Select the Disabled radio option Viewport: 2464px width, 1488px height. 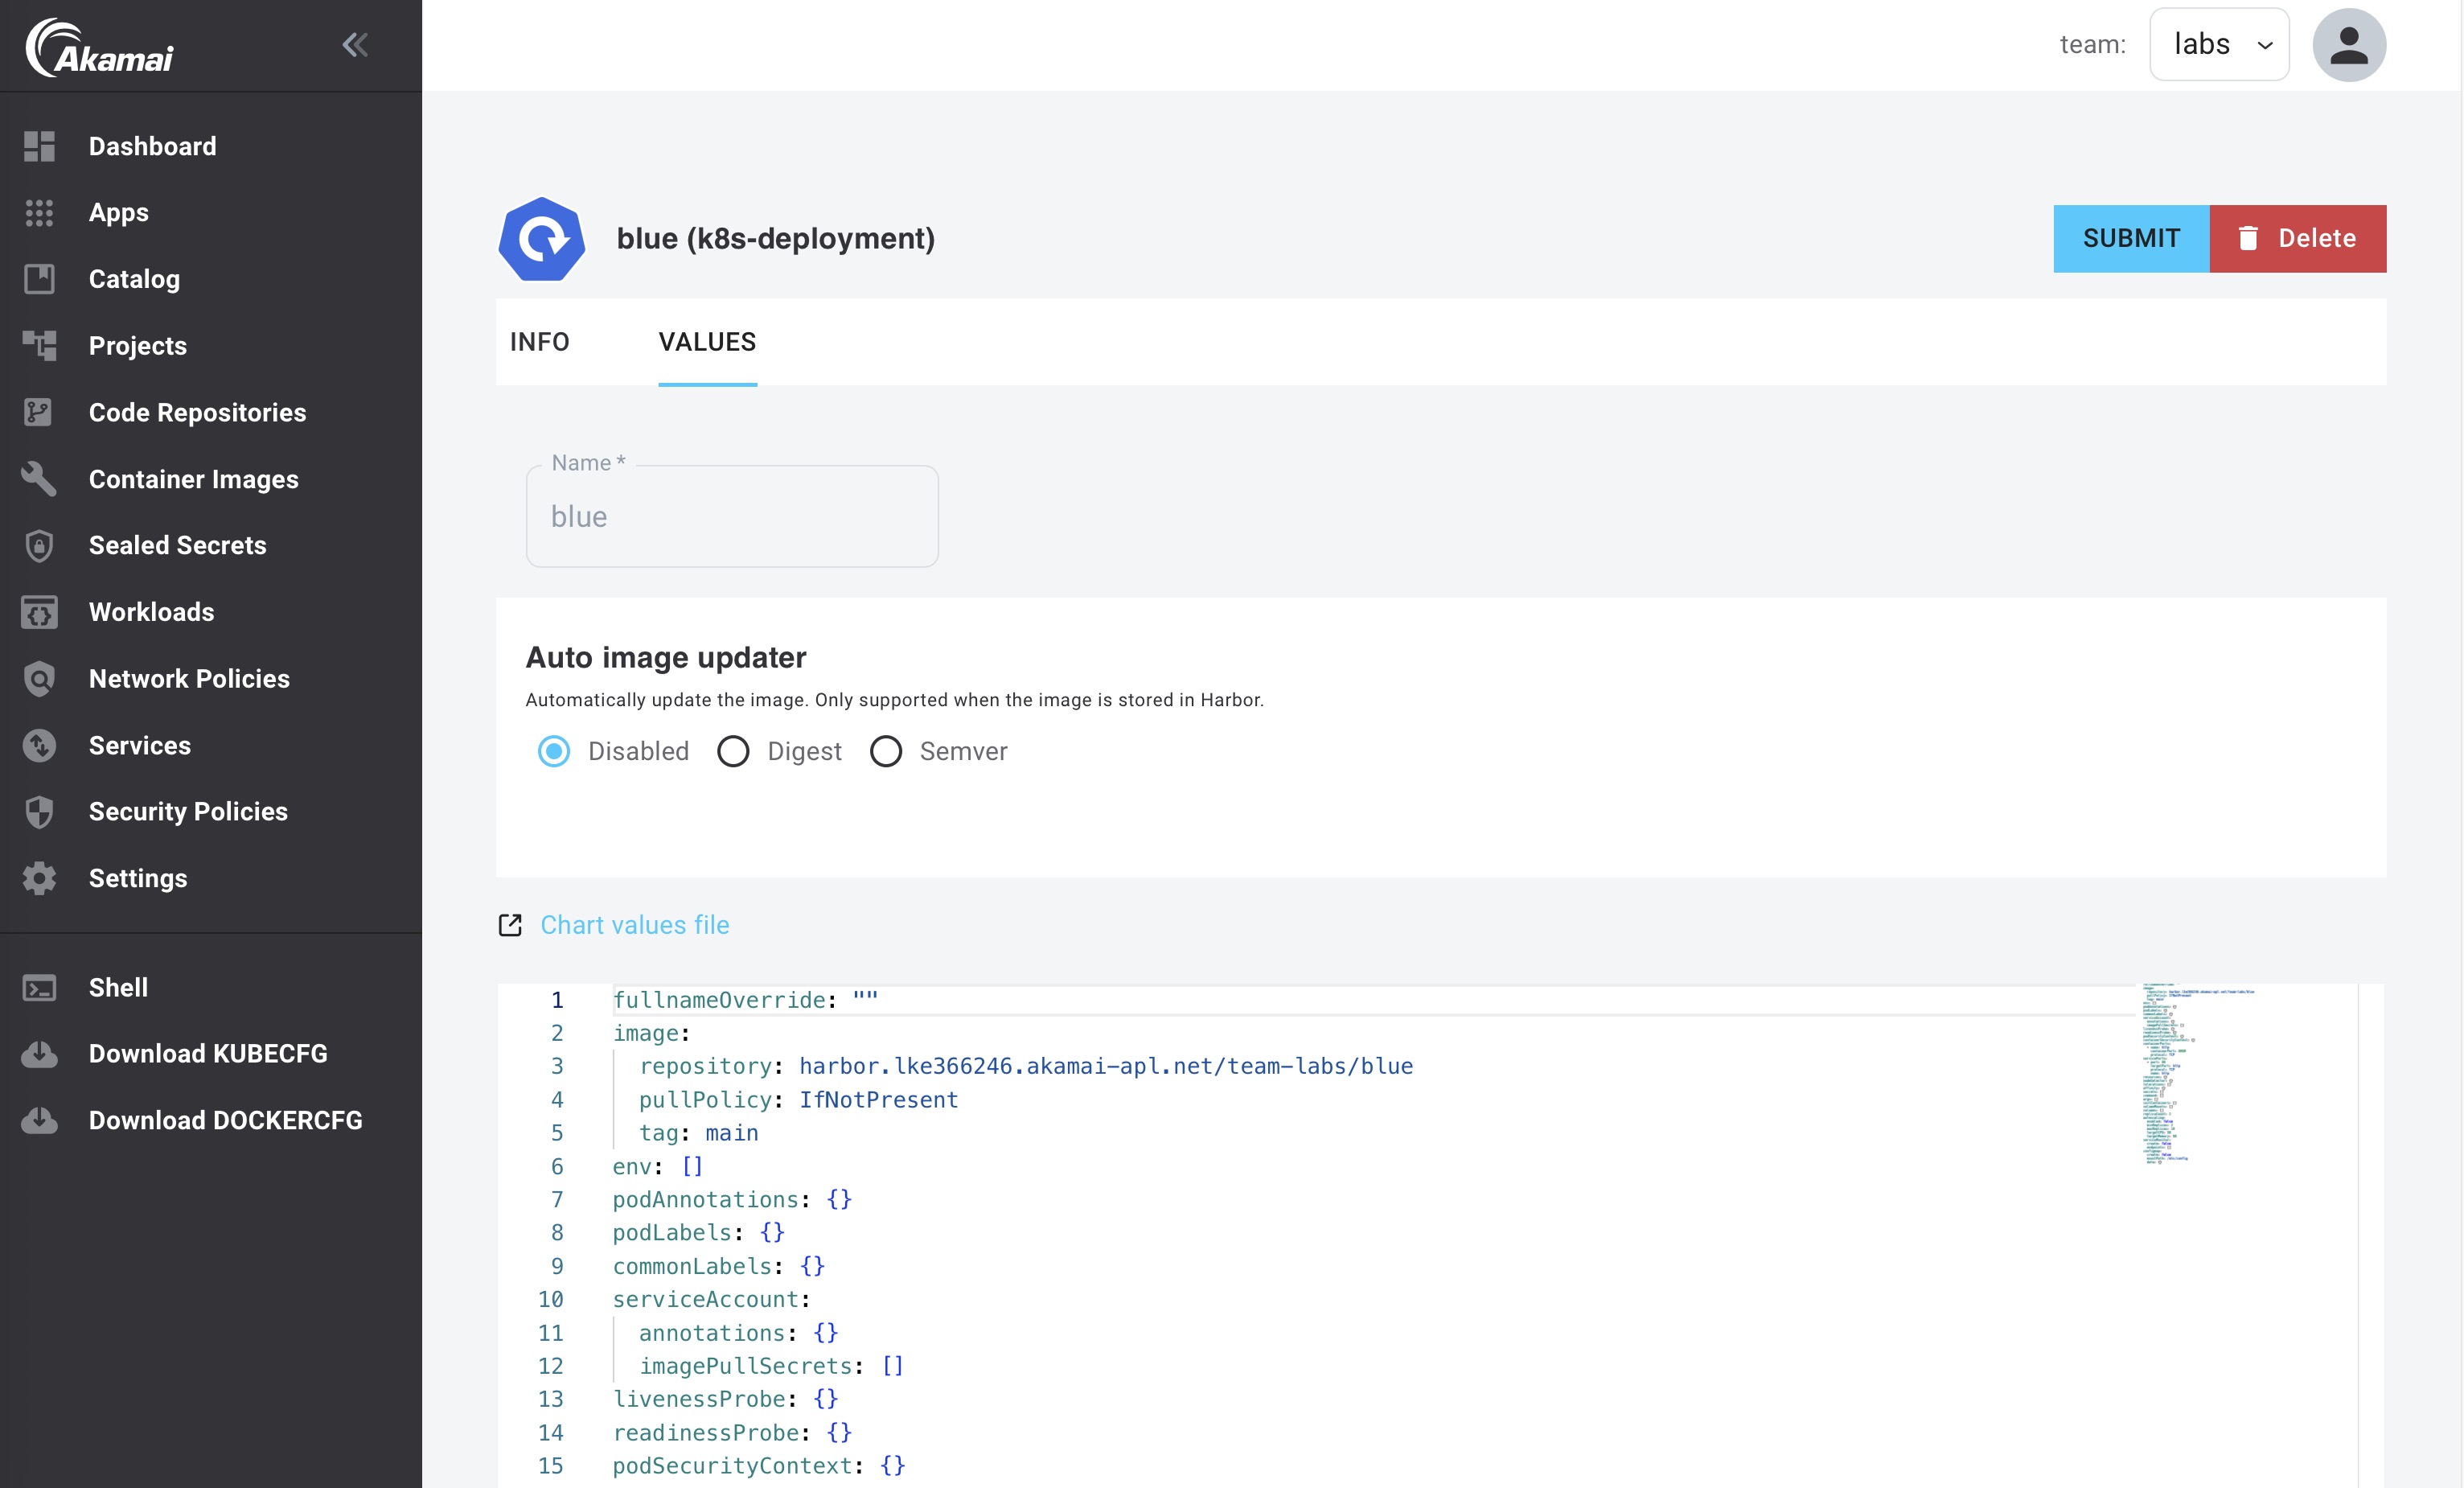pyautogui.click(x=554, y=751)
